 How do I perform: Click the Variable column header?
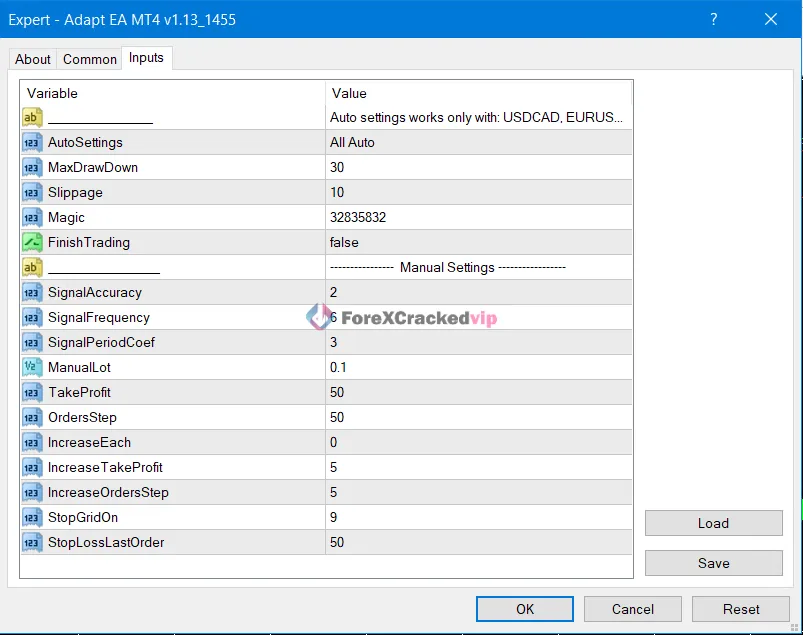(172, 93)
